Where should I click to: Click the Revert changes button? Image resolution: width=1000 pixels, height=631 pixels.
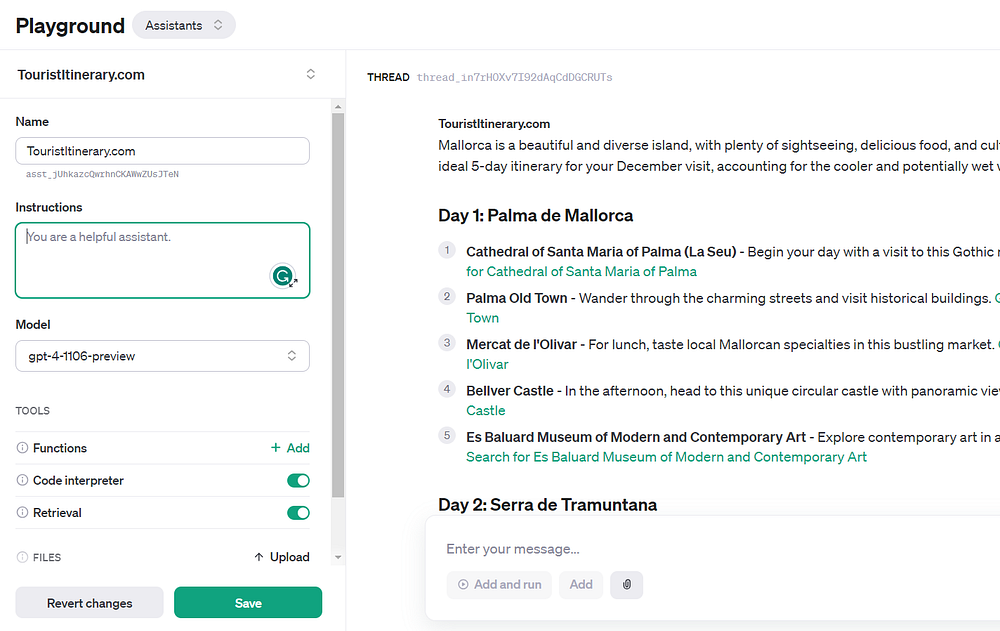click(x=89, y=603)
